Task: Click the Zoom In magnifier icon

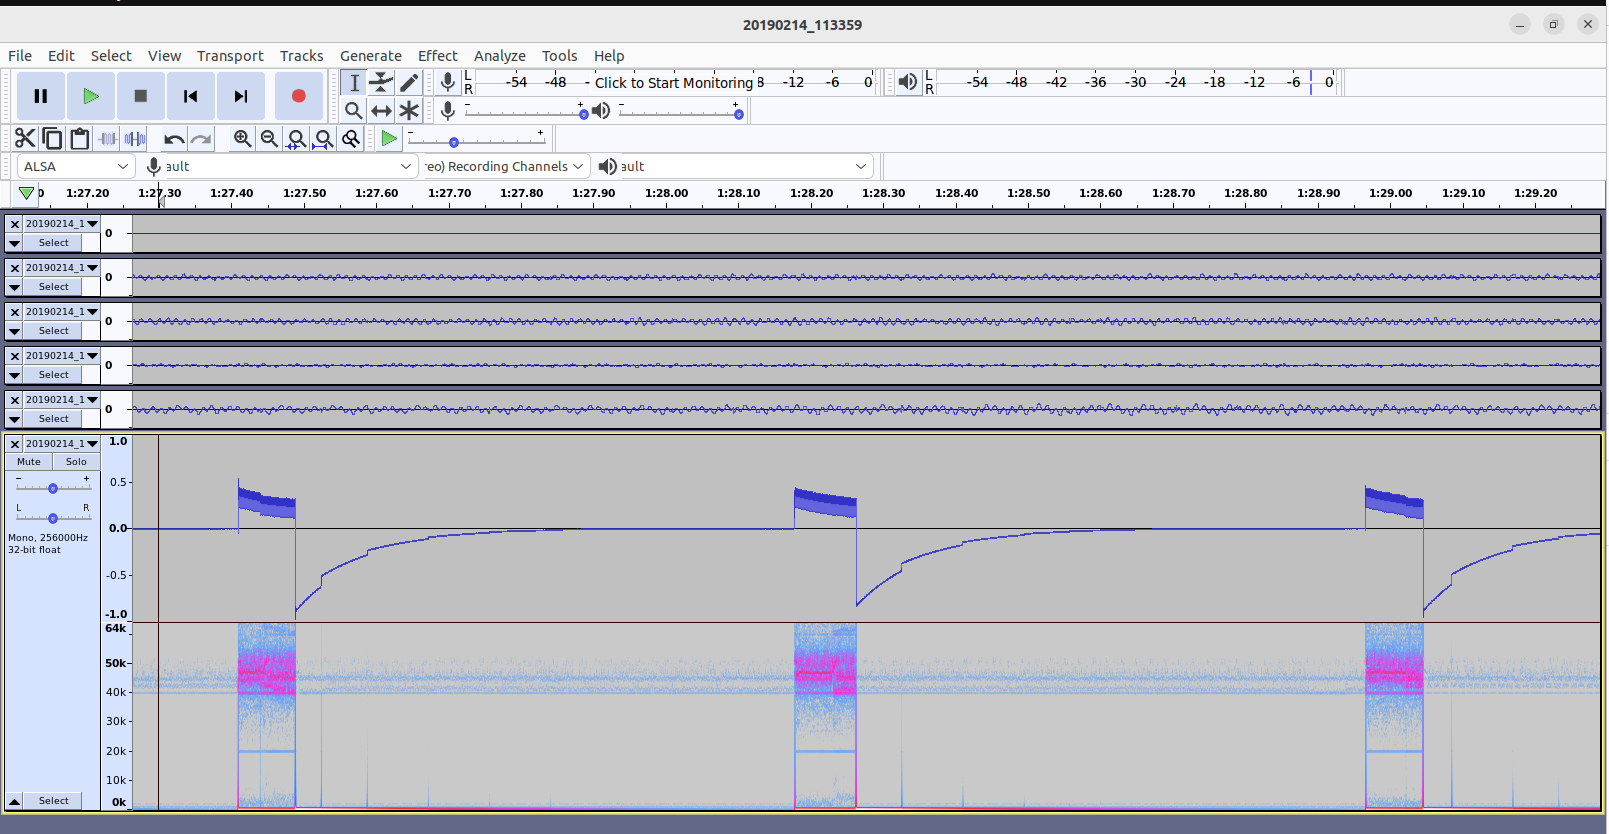Action: tap(242, 139)
